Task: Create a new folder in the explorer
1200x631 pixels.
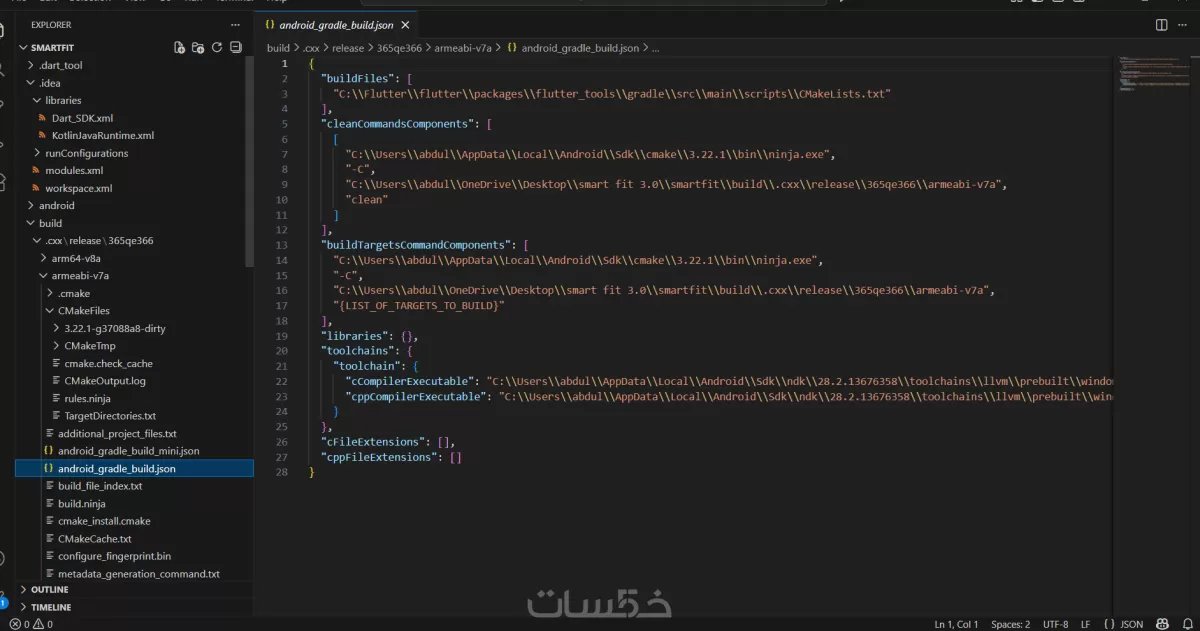Action: click(x=199, y=47)
